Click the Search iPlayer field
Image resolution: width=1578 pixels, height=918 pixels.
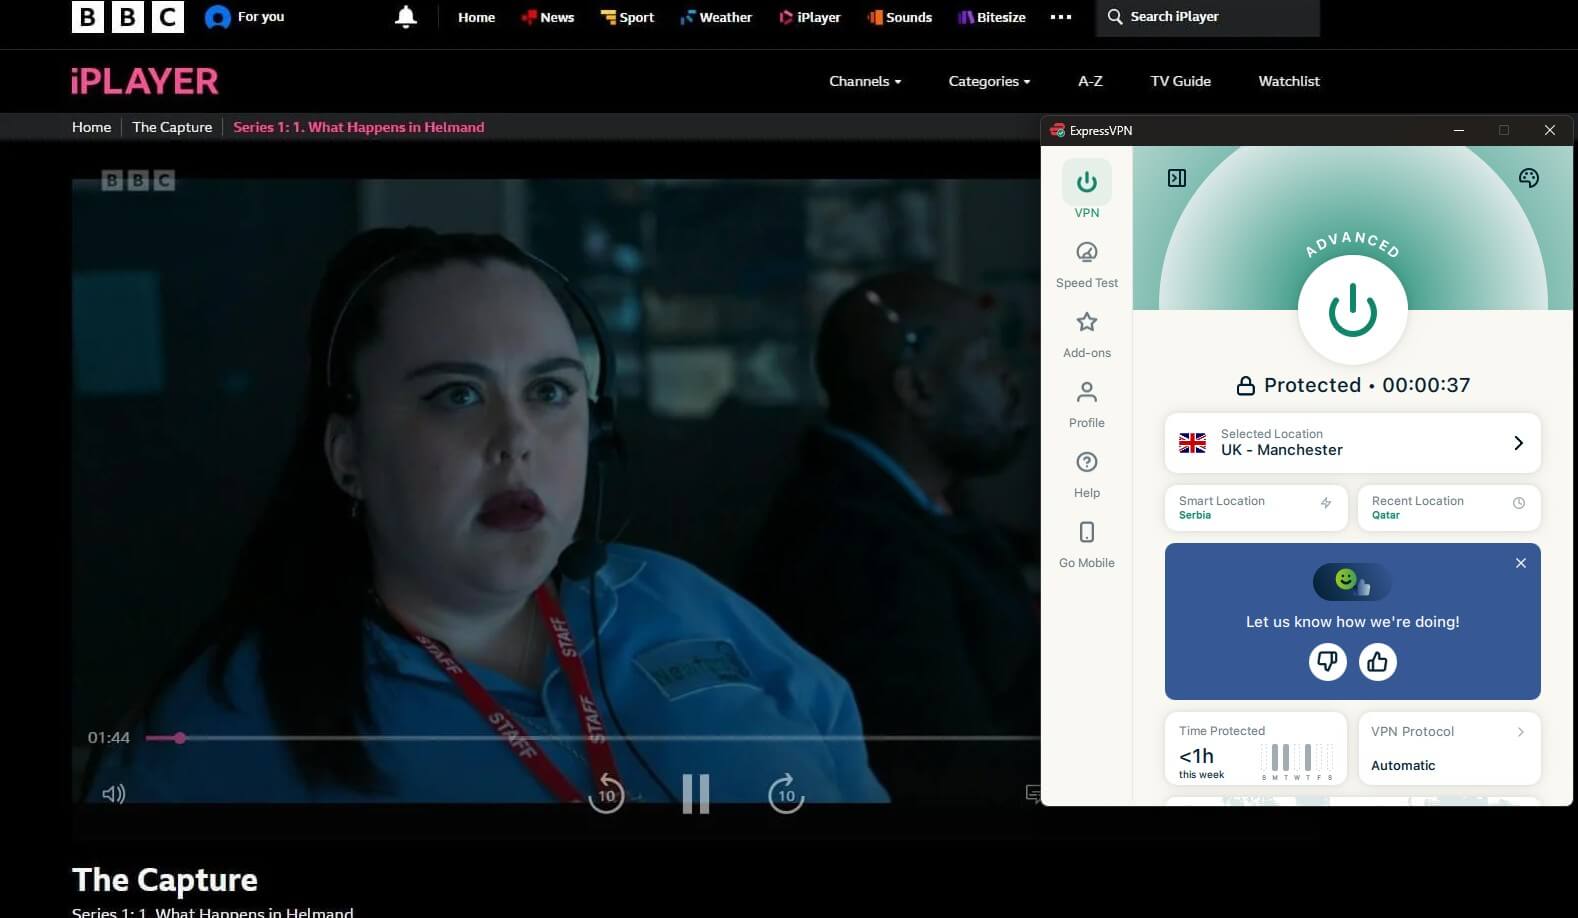pyautogui.click(x=1208, y=17)
